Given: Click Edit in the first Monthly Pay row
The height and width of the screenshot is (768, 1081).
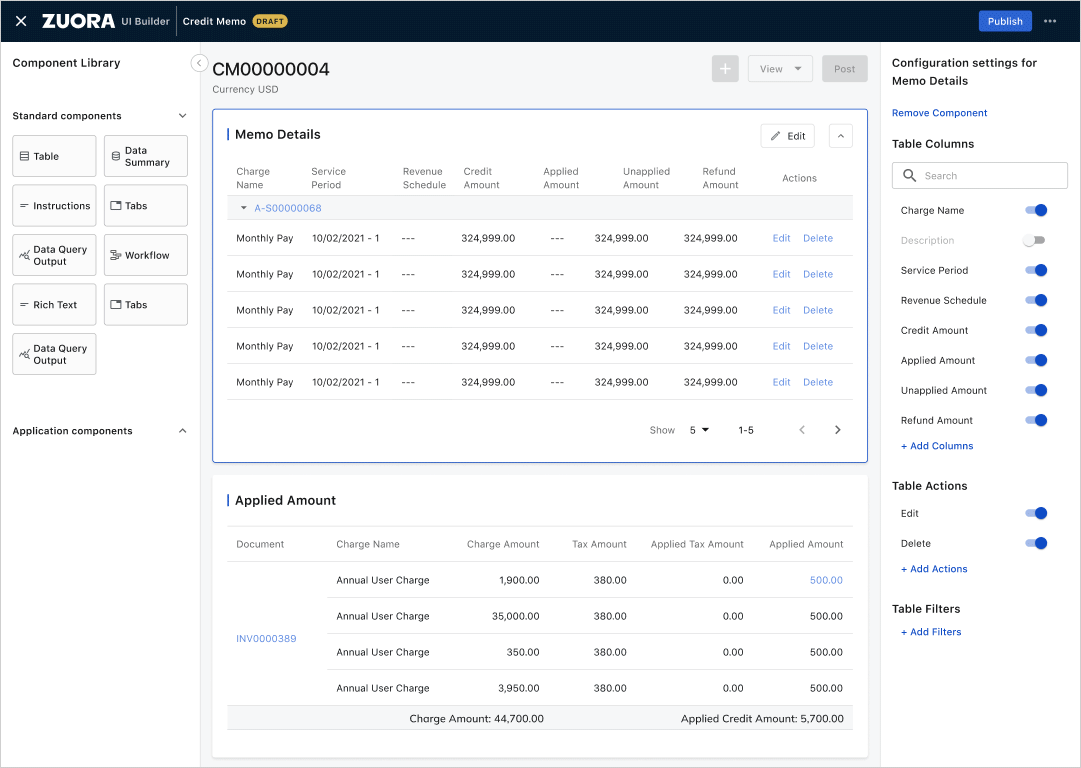Looking at the screenshot, I should pos(781,239).
